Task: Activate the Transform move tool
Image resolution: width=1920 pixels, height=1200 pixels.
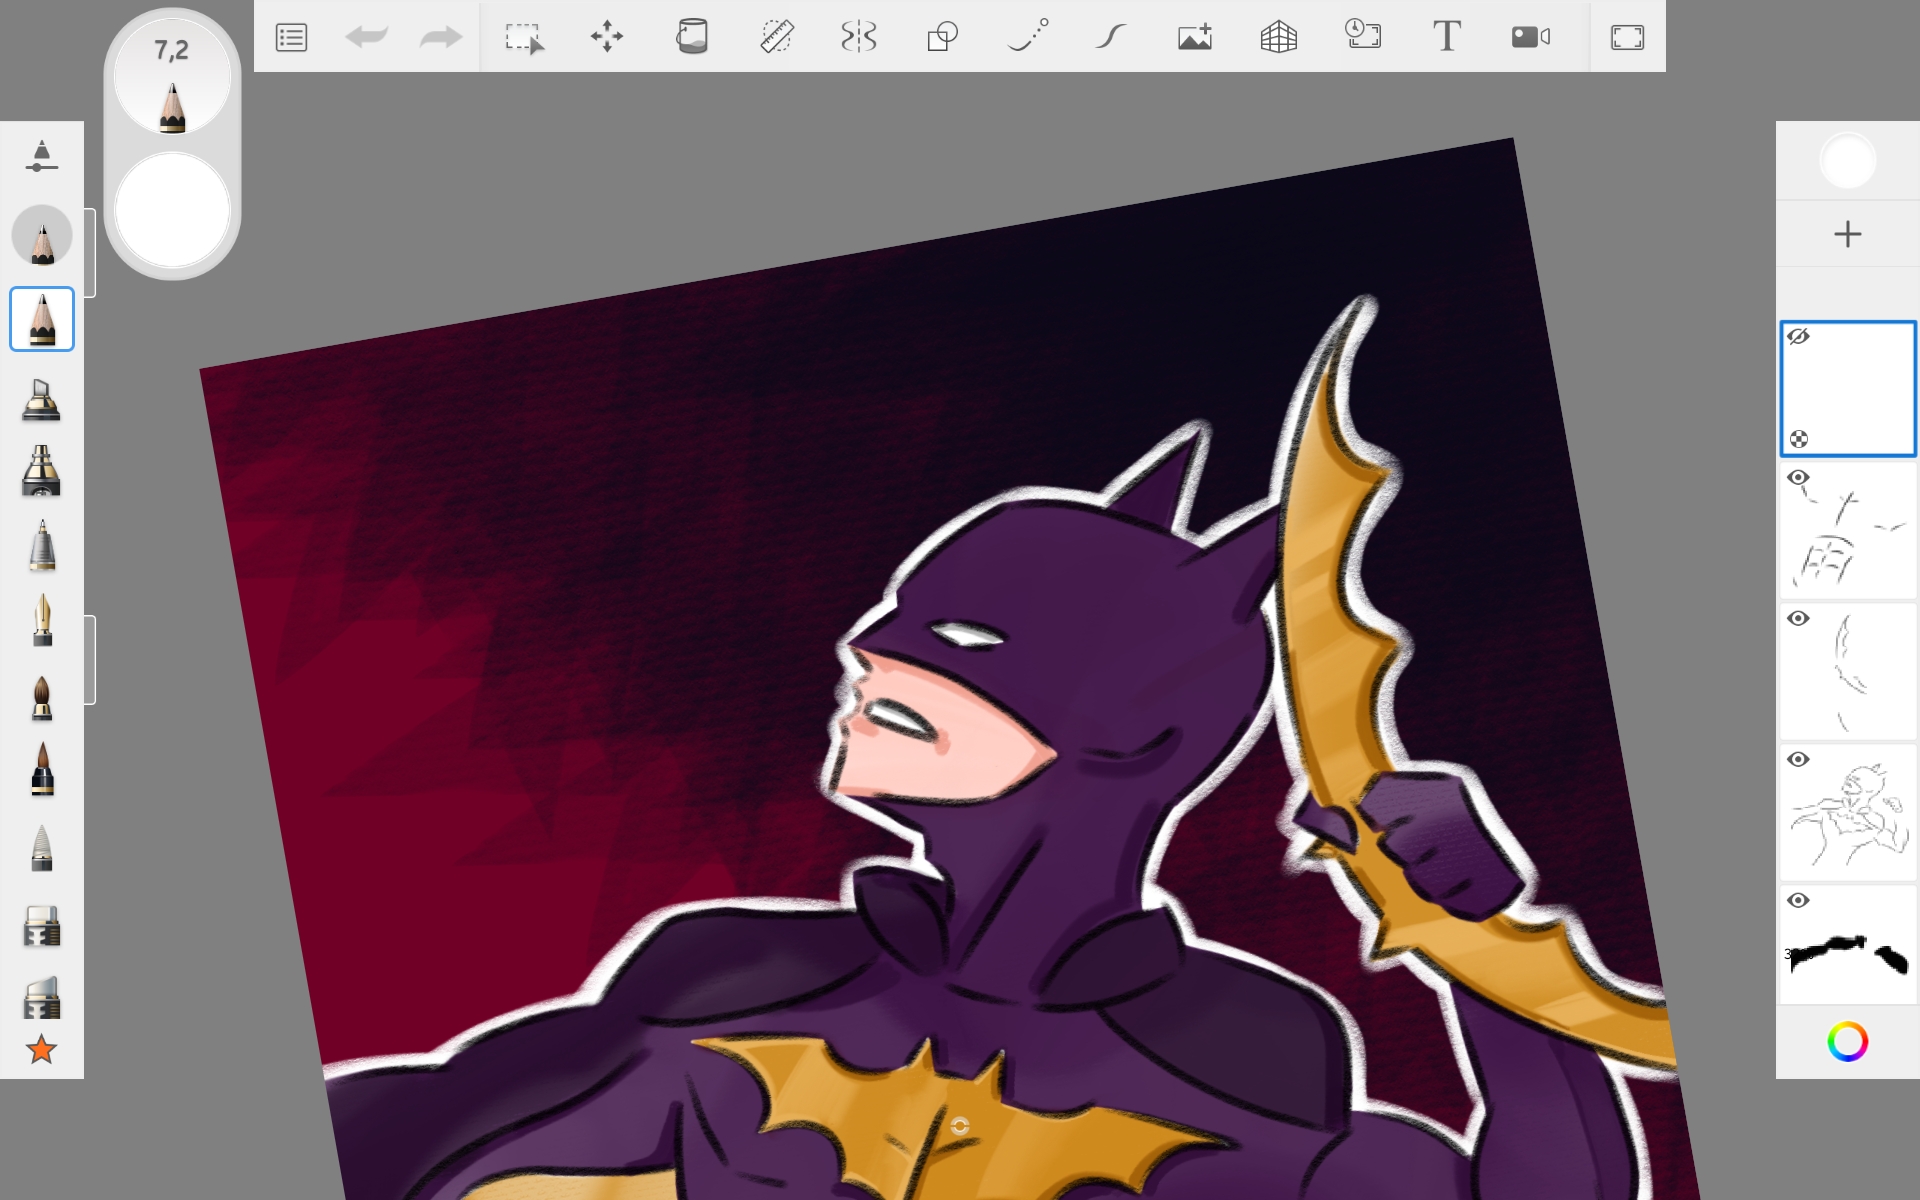Action: click(607, 38)
